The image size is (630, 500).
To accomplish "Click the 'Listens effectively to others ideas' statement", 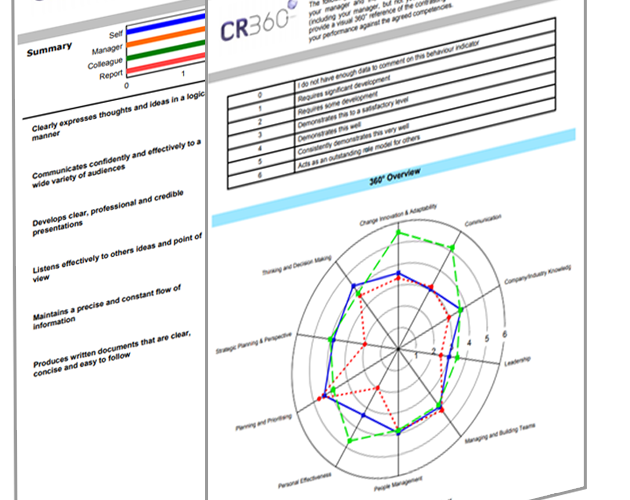I will tap(117, 257).
